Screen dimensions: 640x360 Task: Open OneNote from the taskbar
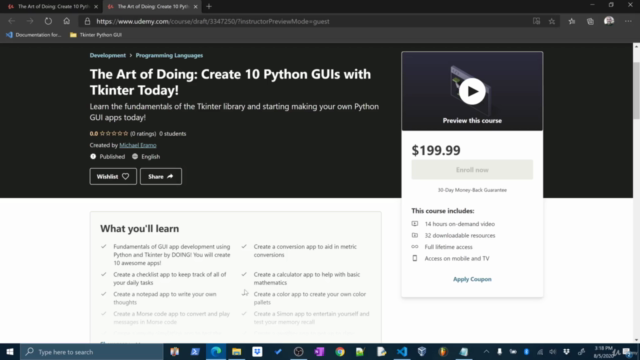coord(319,351)
